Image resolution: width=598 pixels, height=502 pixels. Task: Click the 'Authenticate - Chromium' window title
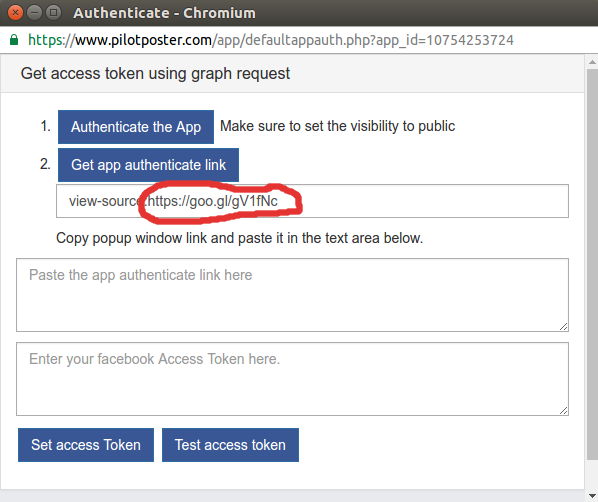click(x=164, y=13)
